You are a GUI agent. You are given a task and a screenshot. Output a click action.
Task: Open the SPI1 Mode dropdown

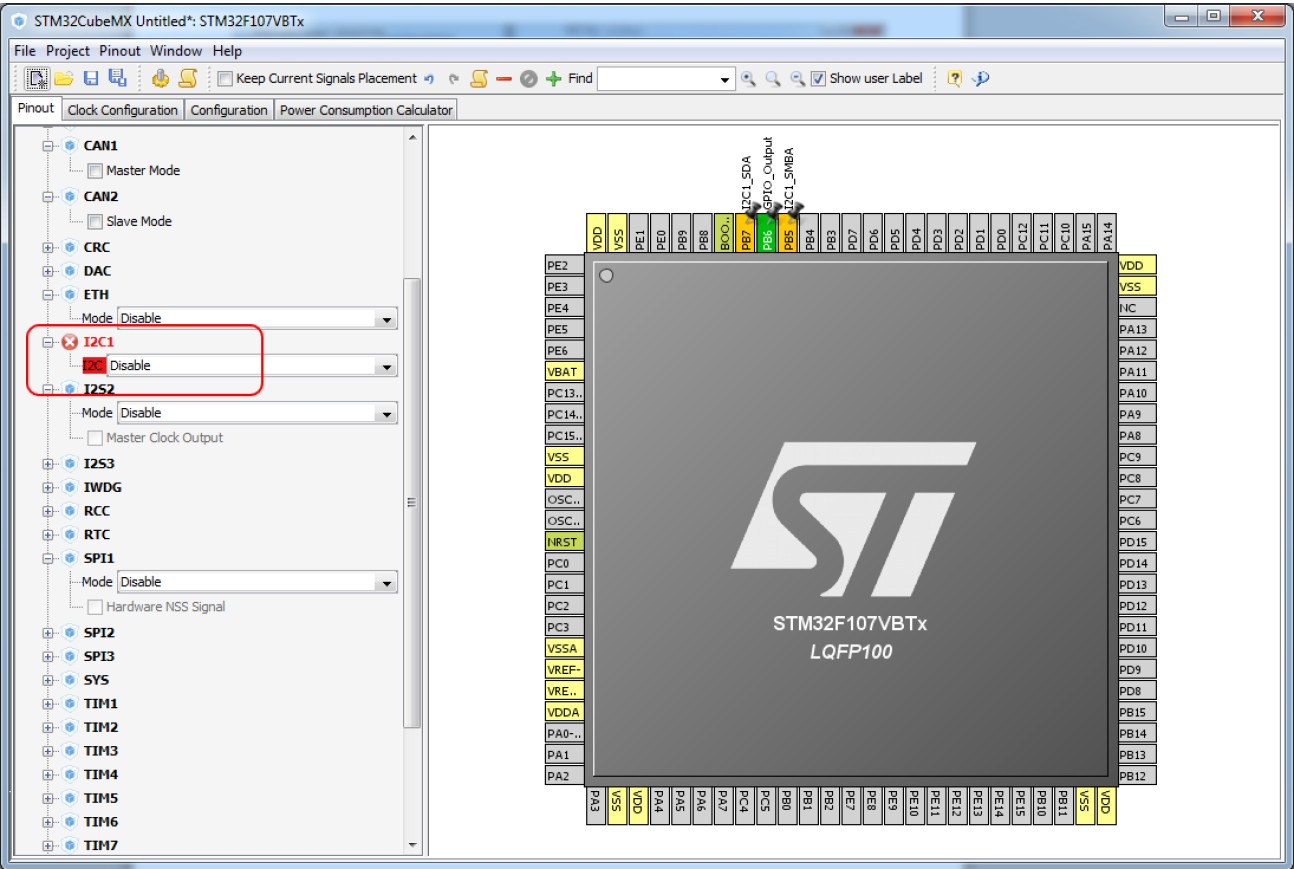[257, 582]
